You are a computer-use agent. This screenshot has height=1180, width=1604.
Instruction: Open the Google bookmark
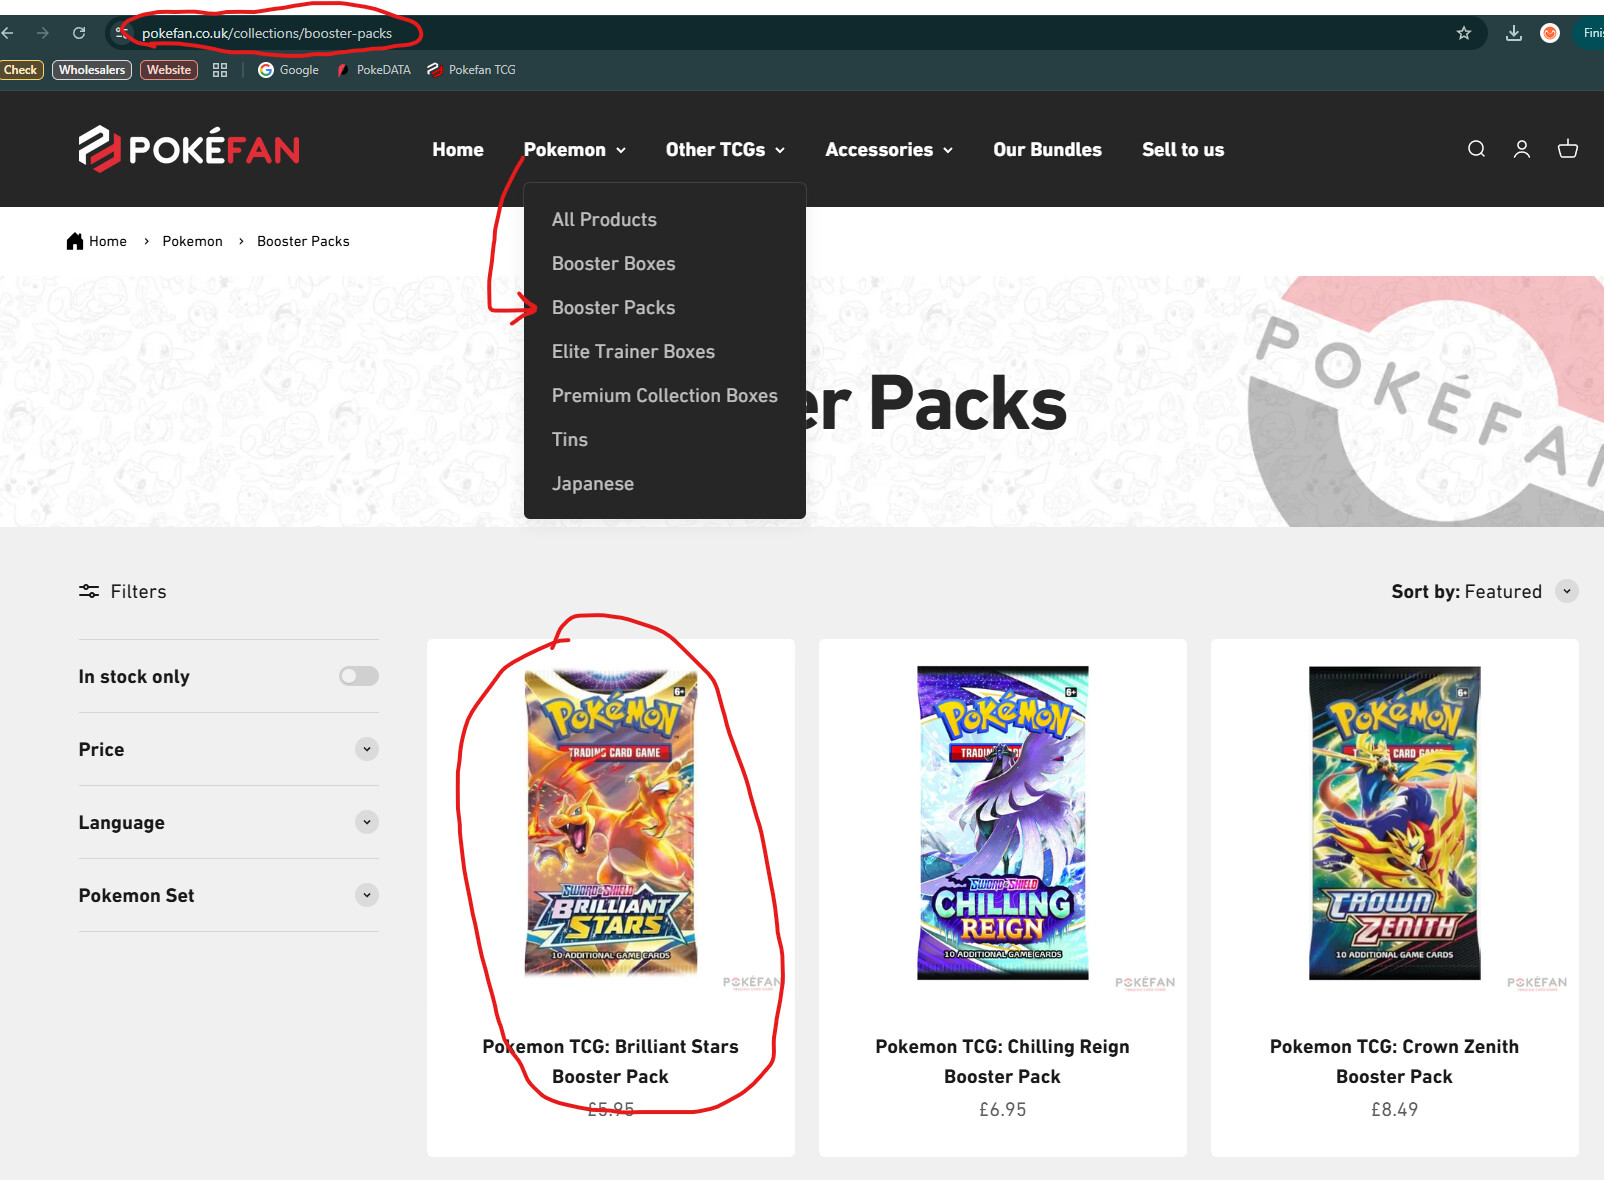(289, 70)
